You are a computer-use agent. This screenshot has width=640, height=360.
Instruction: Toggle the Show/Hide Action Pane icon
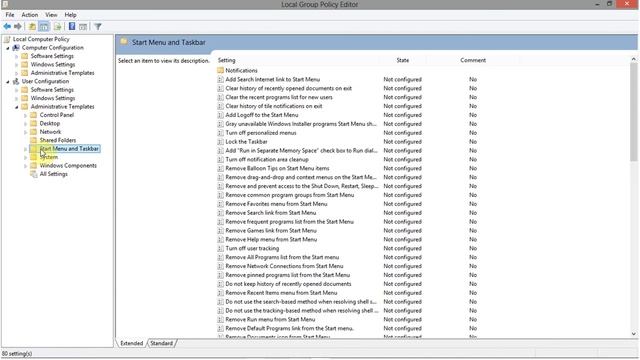[x=83, y=27]
